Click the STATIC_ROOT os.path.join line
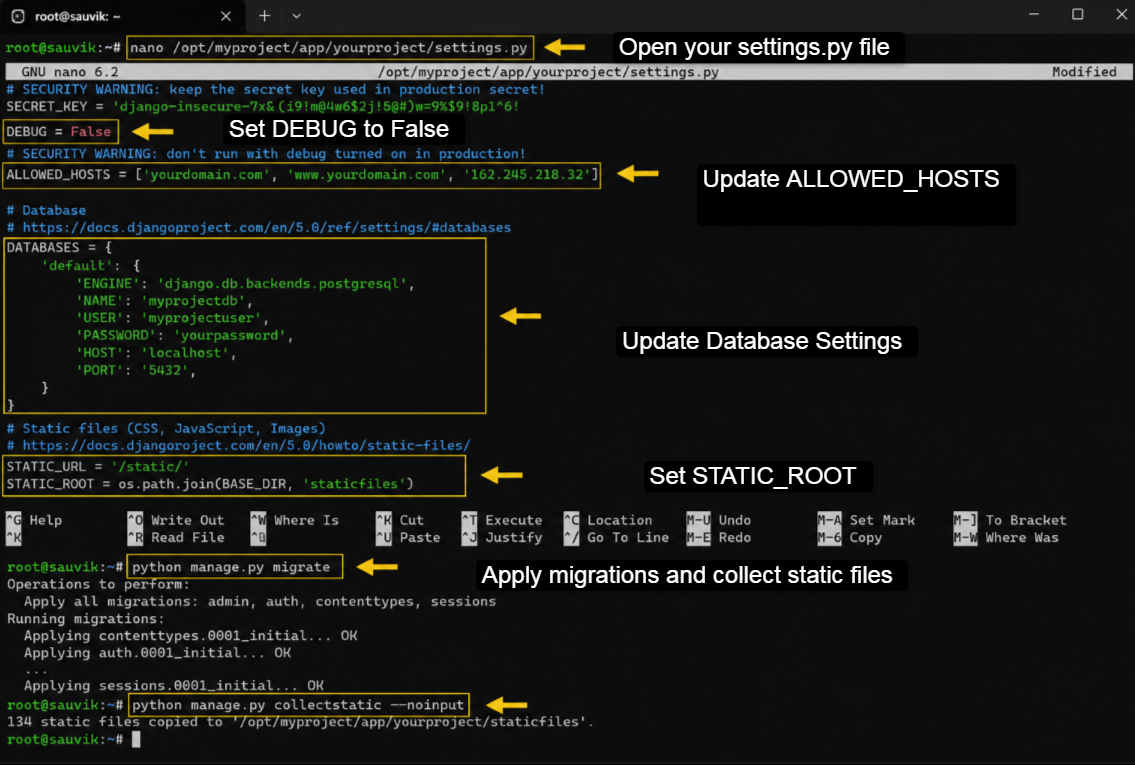Image resolution: width=1135 pixels, height=765 pixels. point(210,483)
